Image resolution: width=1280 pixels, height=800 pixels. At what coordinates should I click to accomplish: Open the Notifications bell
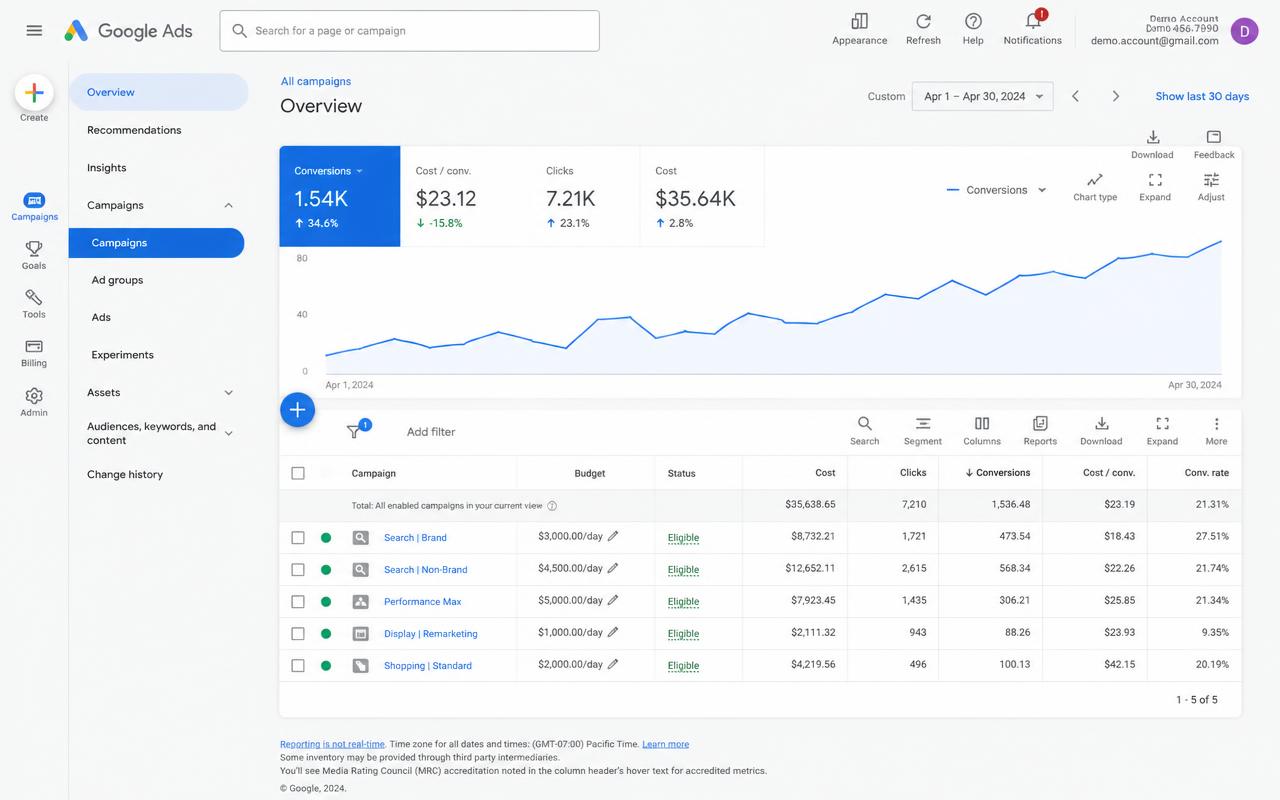point(1033,21)
